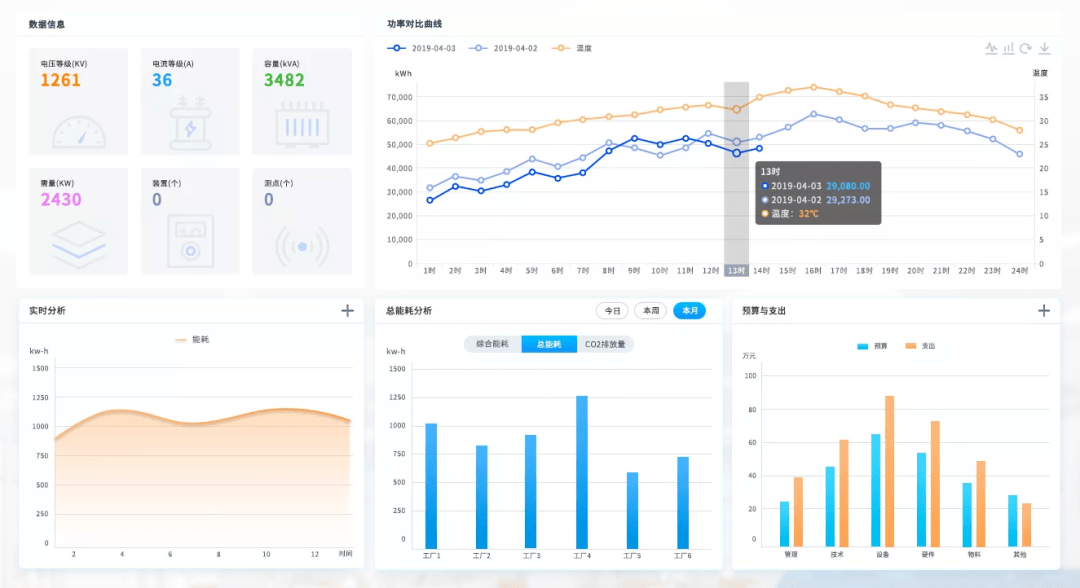Click the 24时 axis label

1019,271
